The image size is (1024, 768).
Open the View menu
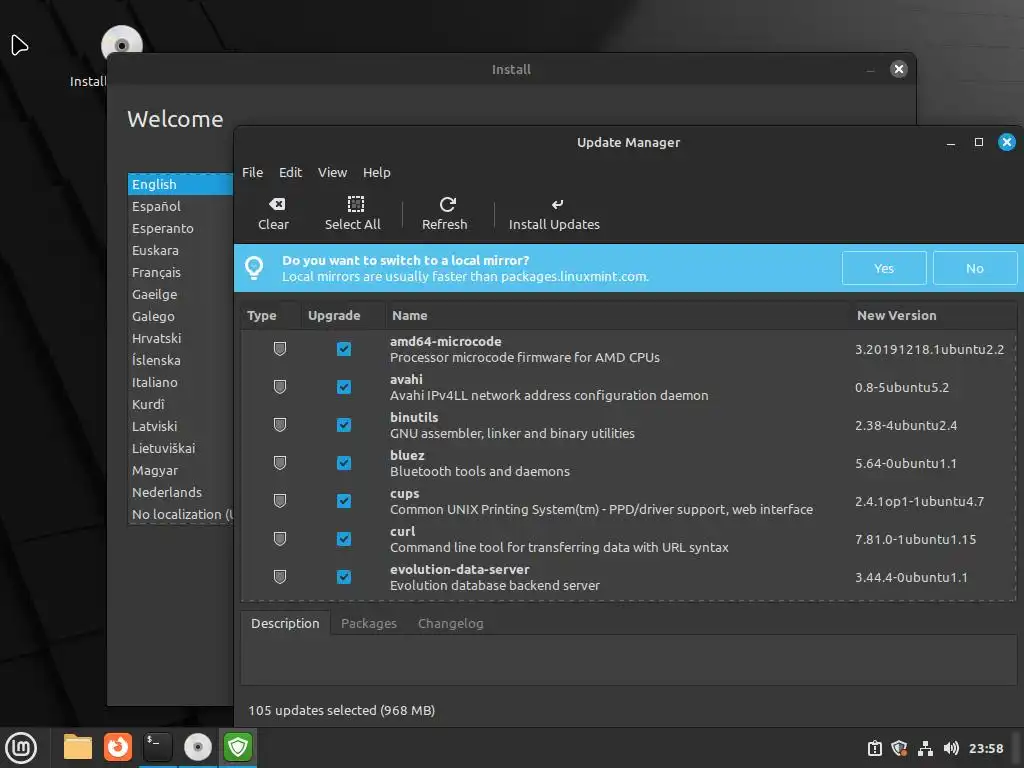click(x=332, y=172)
